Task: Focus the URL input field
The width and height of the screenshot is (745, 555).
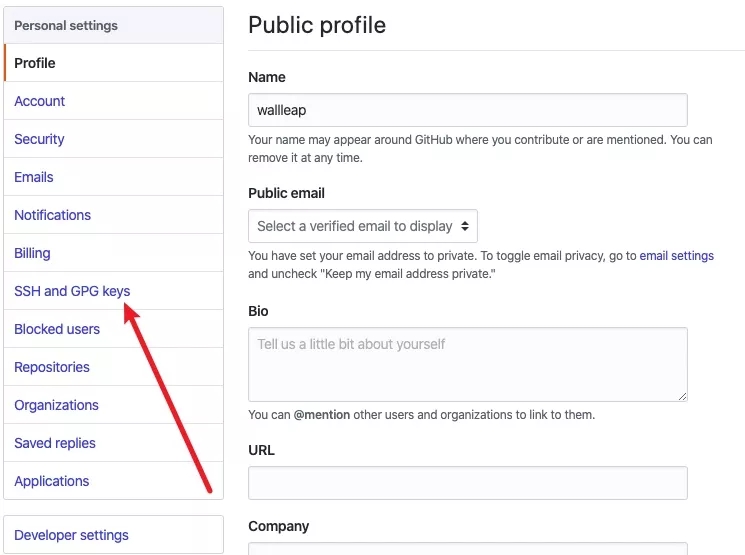Action: 467,483
